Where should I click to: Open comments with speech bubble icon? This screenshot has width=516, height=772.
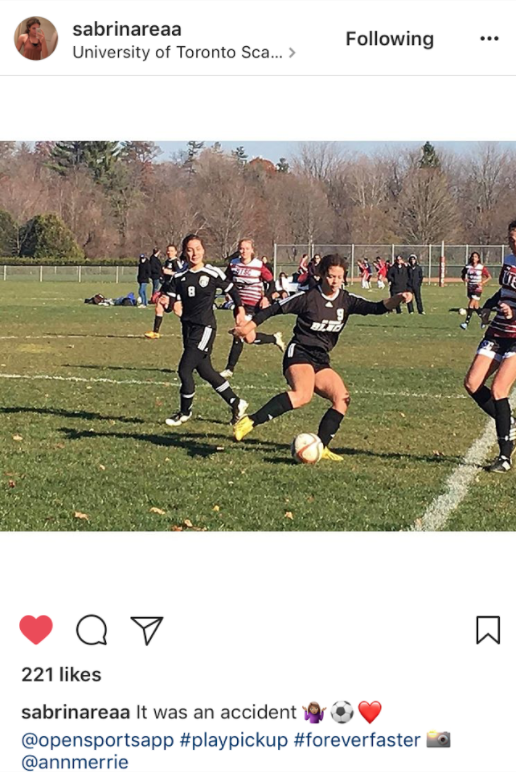(x=92, y=630)
